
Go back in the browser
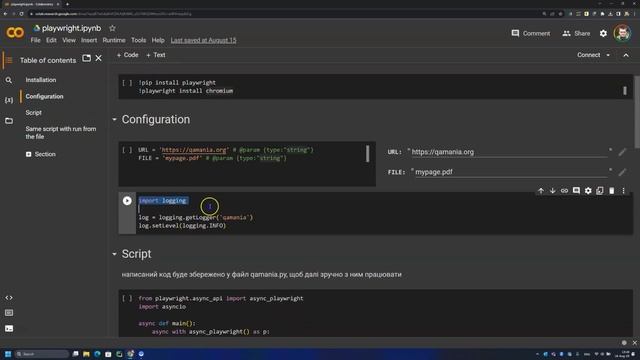coord(5,13)
